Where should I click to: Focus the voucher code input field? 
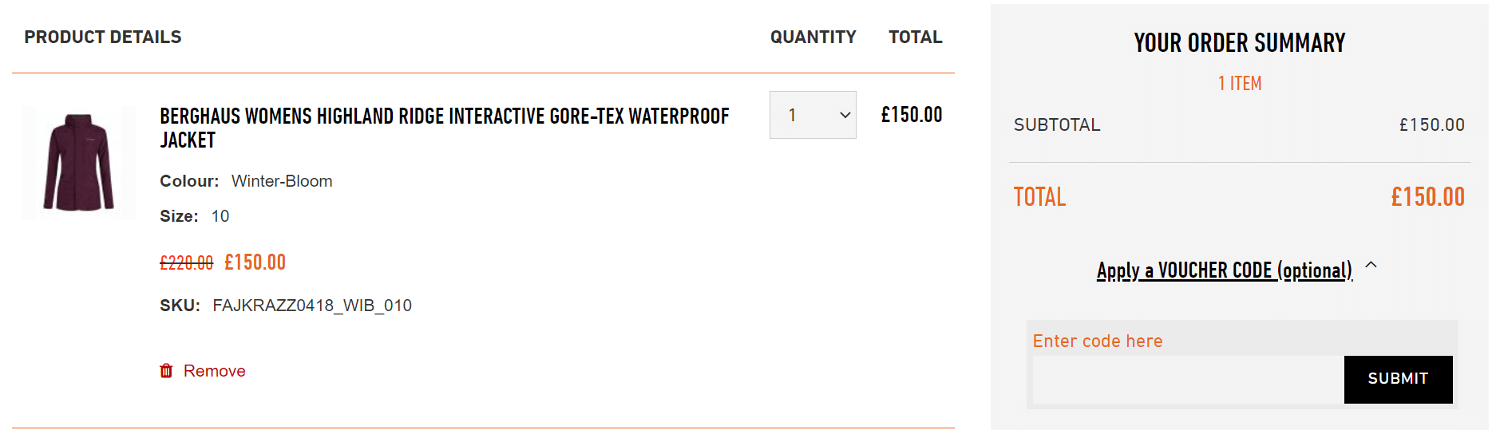click(1187, 379)
